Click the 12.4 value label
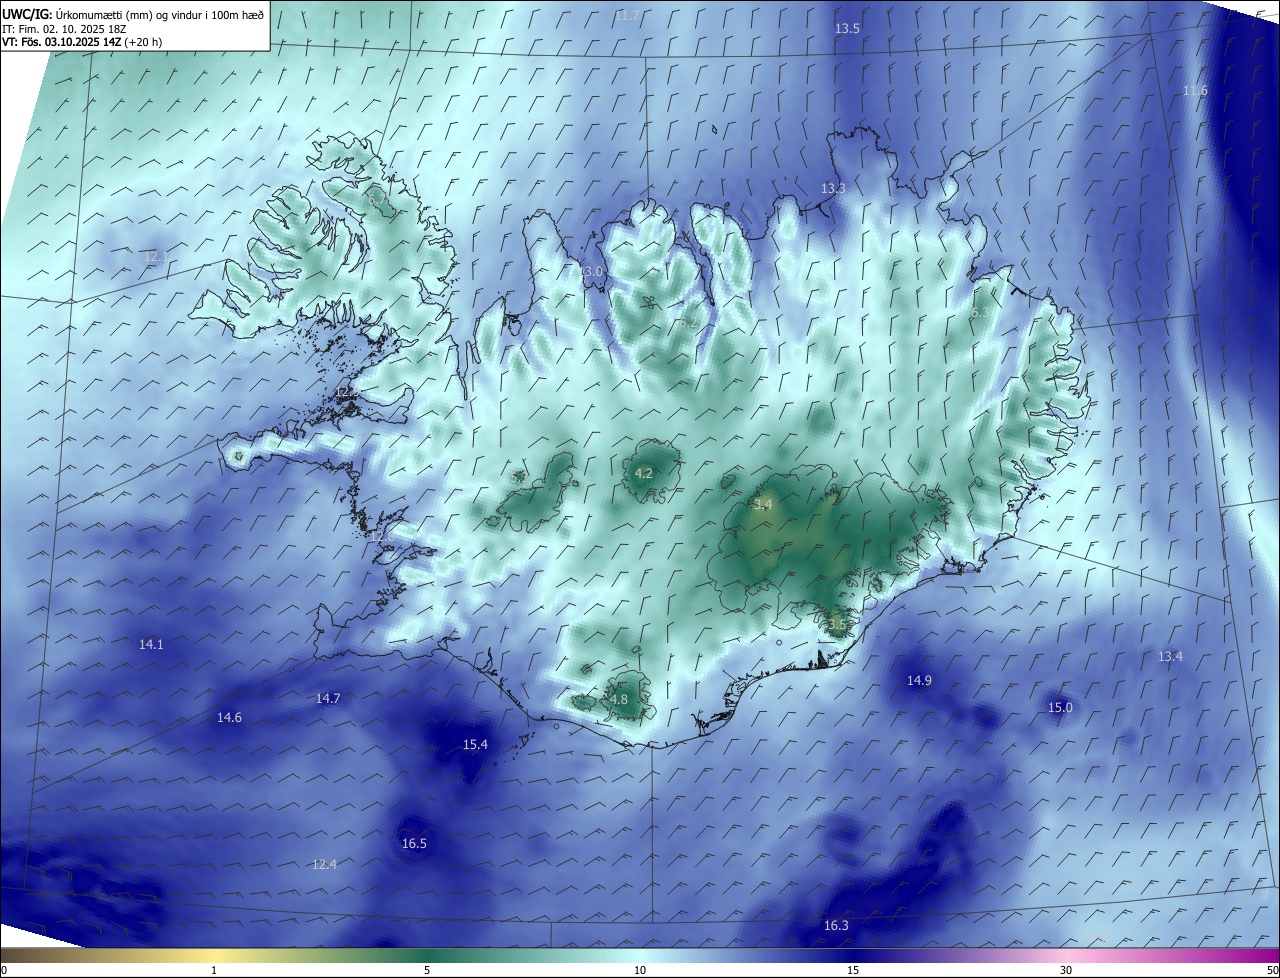Image resolution: width=1280 pixels, height=978 pixels. coord(324,865)
